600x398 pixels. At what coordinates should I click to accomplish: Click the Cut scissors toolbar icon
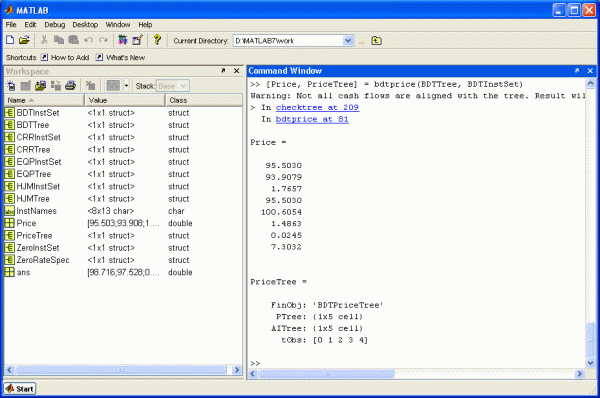click(44, 40)
